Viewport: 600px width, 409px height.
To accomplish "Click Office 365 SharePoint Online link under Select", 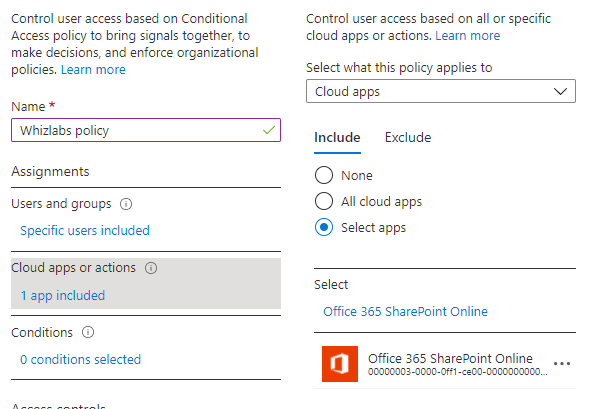I will pyautogui.click(x=405, y=311).
